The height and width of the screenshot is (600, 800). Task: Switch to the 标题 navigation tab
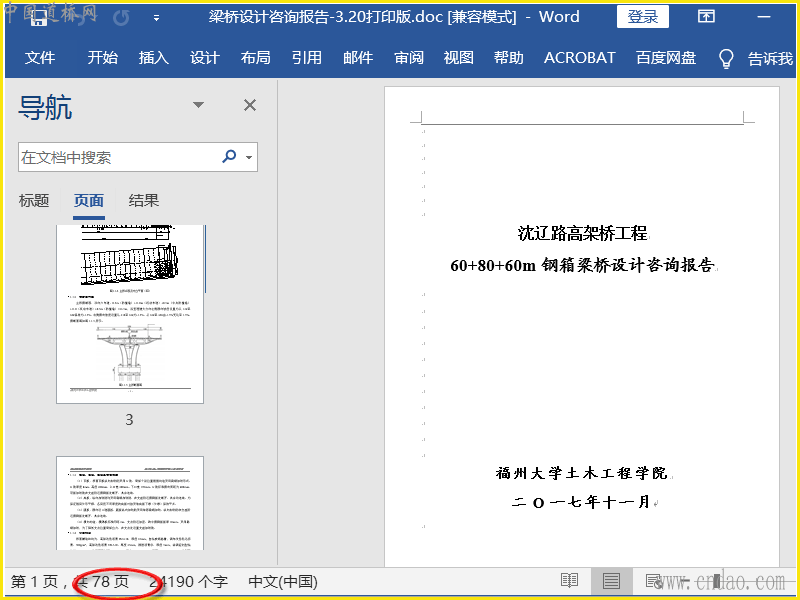(34, 201)
